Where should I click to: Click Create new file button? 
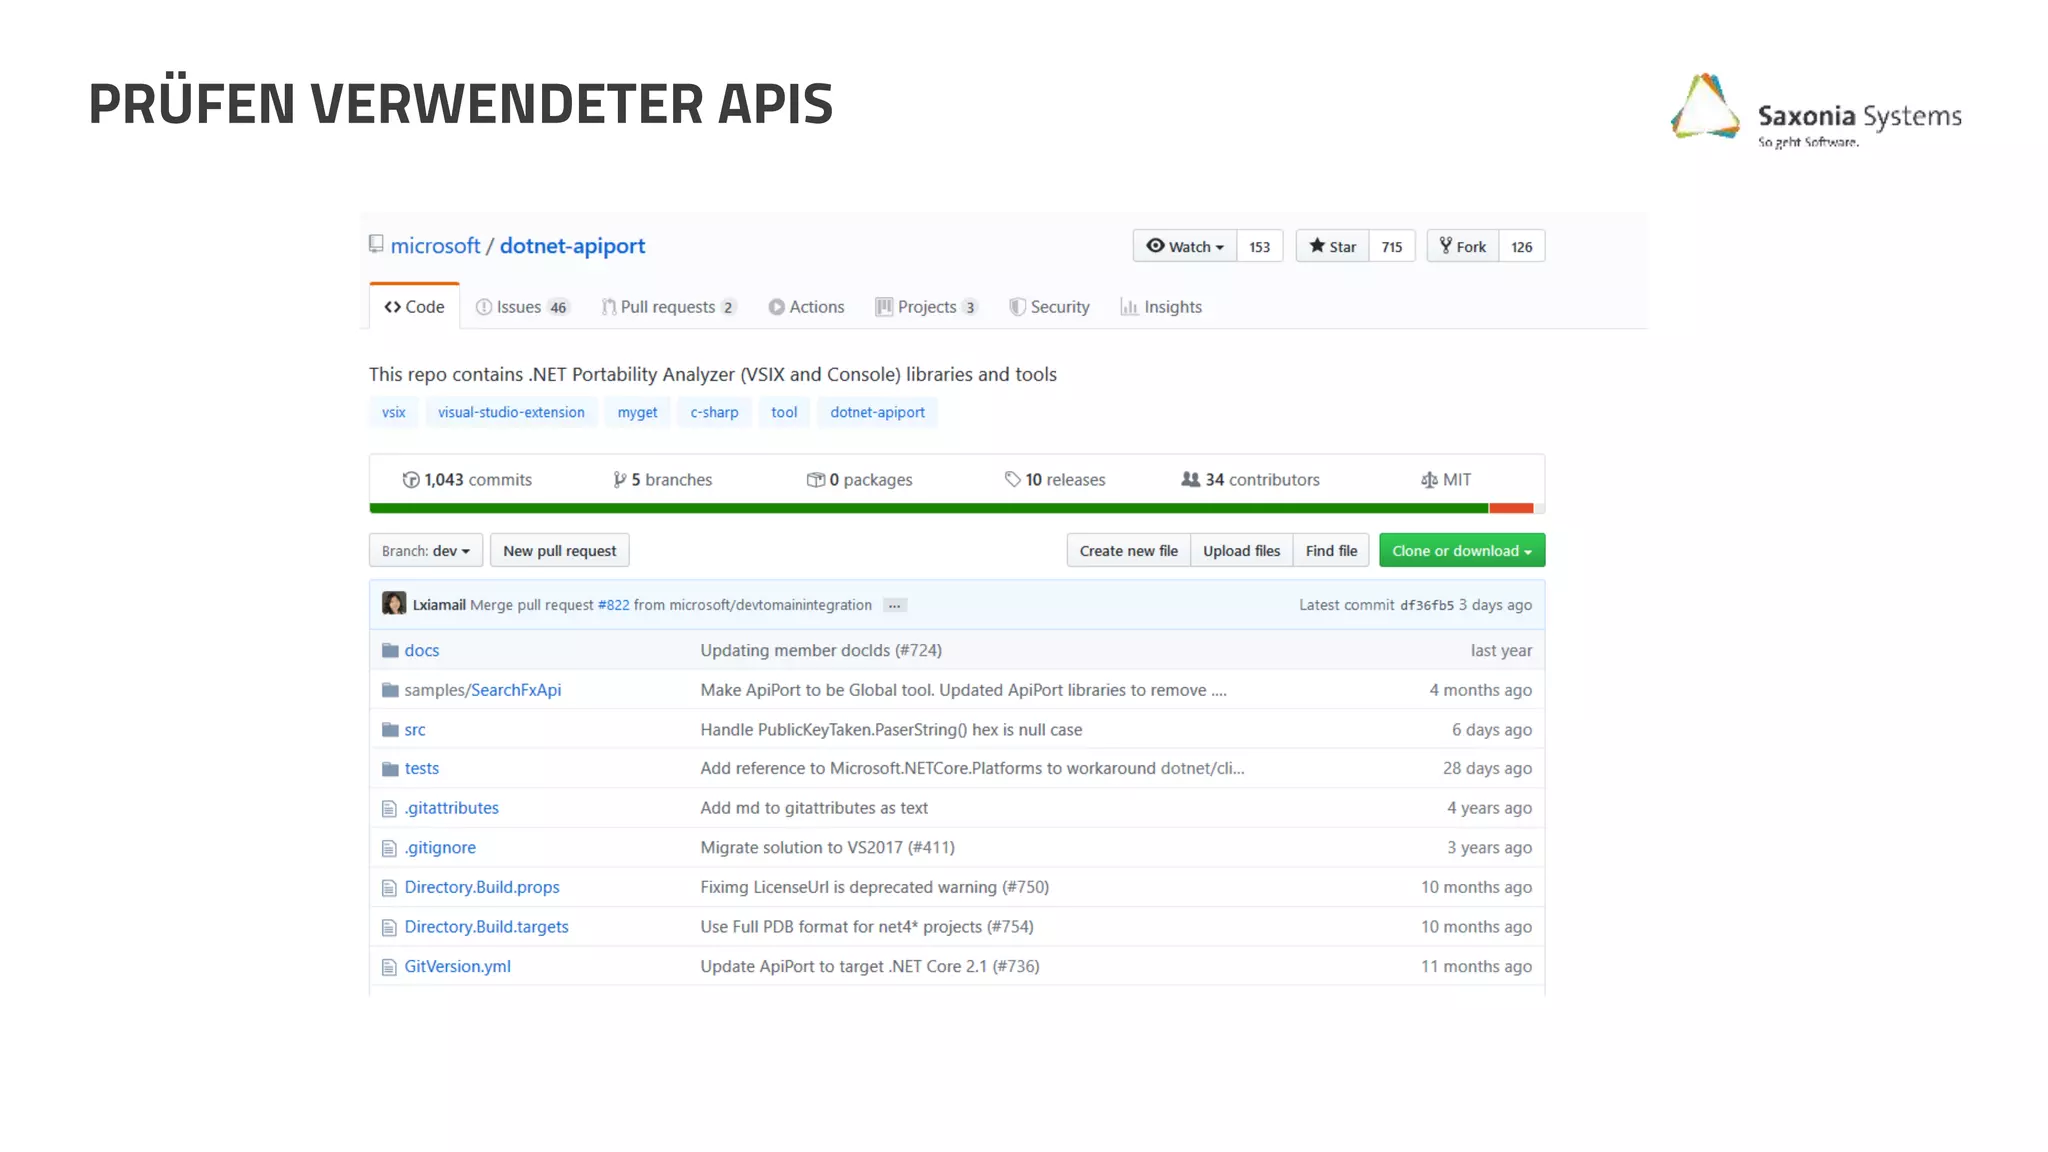pyautogui.click(x=1128, y=551)
